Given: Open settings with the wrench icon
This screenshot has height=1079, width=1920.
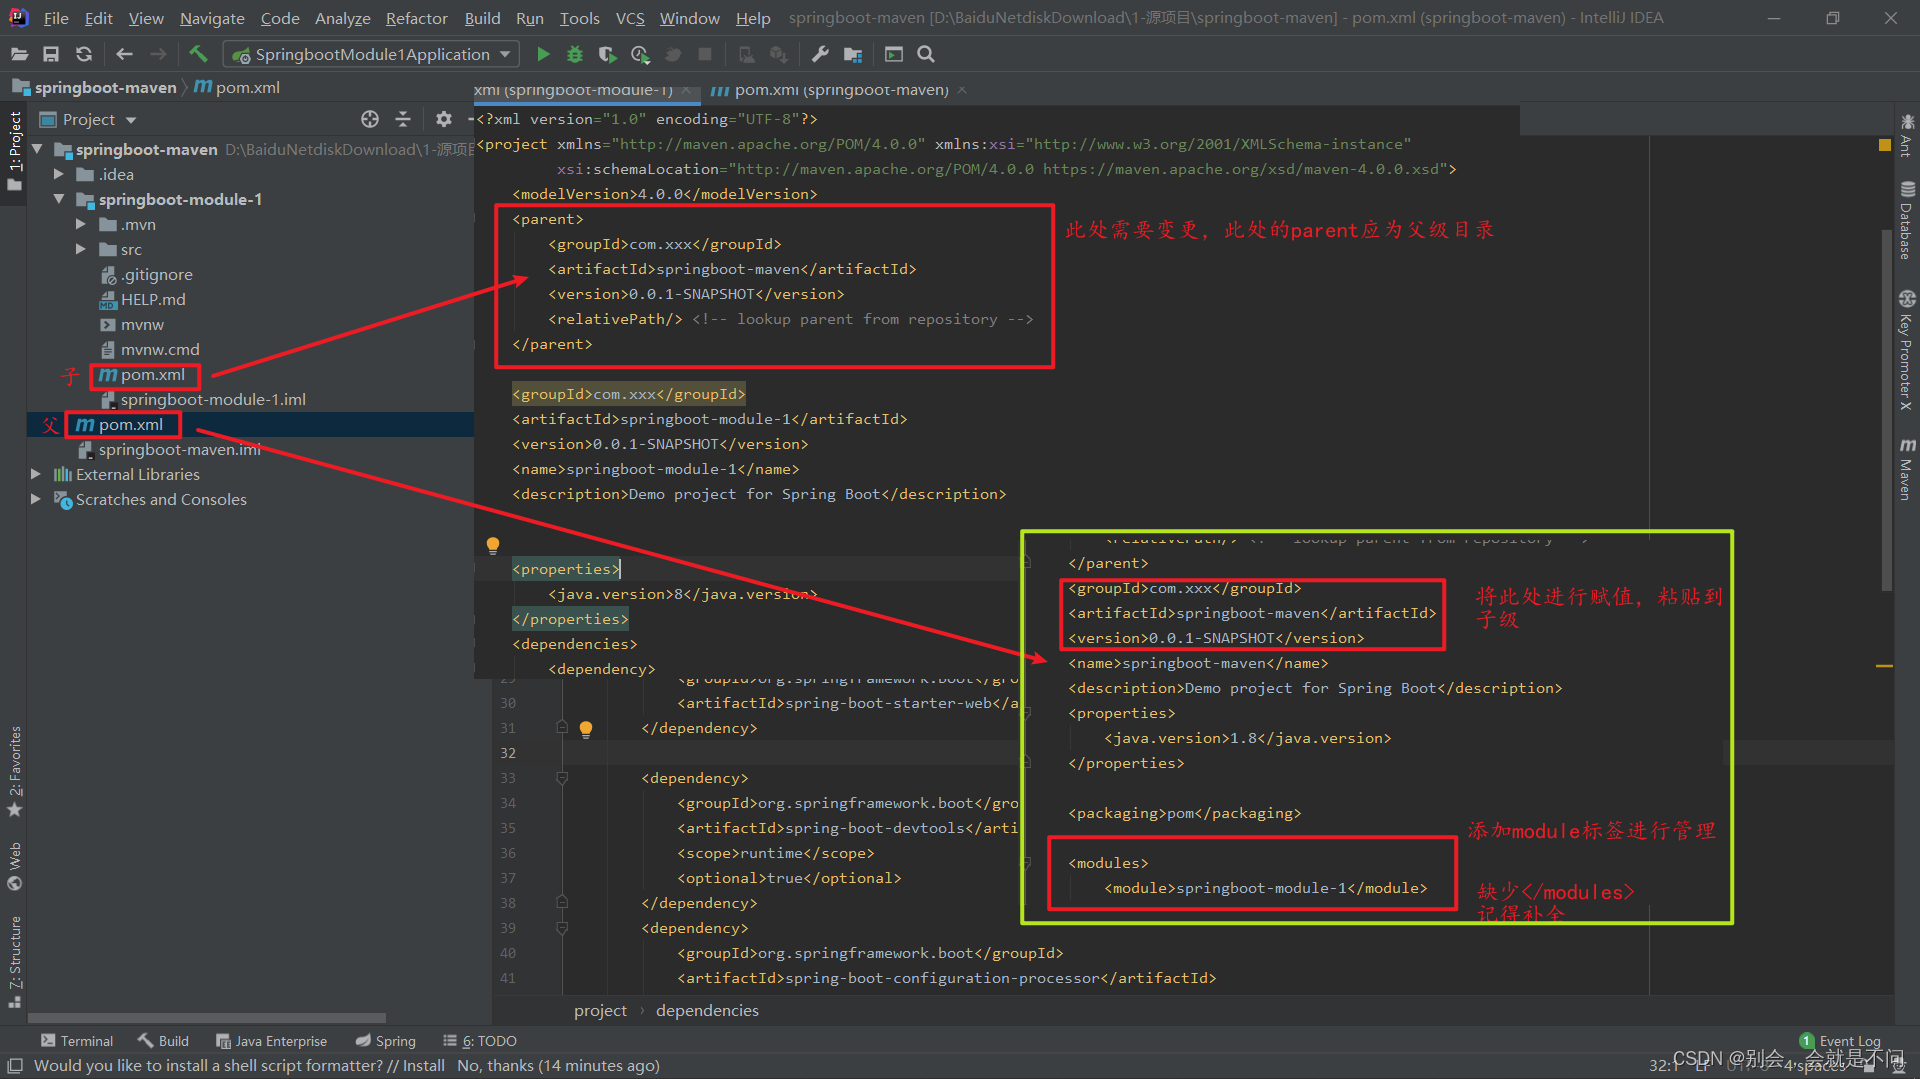Looking at the screenshot, I should click(x=820, y=54).
